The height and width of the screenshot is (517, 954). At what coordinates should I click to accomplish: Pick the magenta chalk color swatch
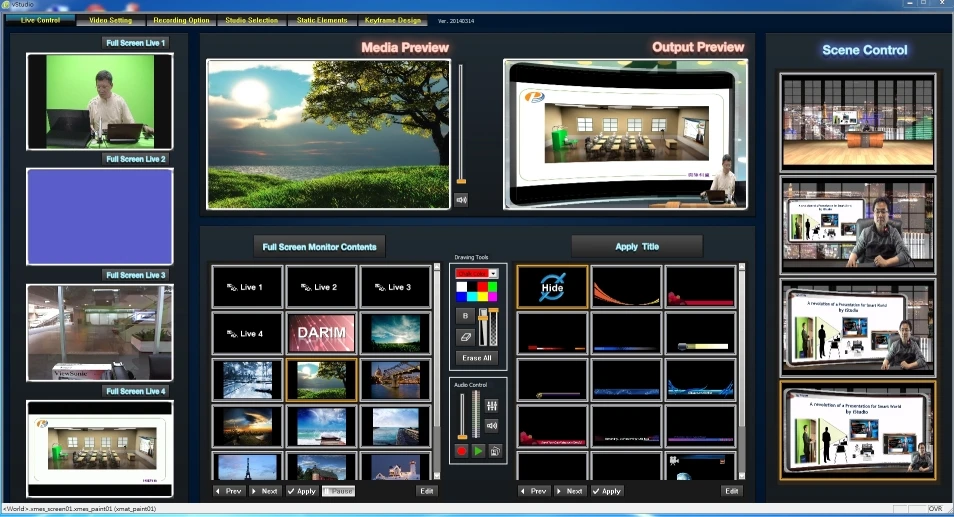point(492,296)
